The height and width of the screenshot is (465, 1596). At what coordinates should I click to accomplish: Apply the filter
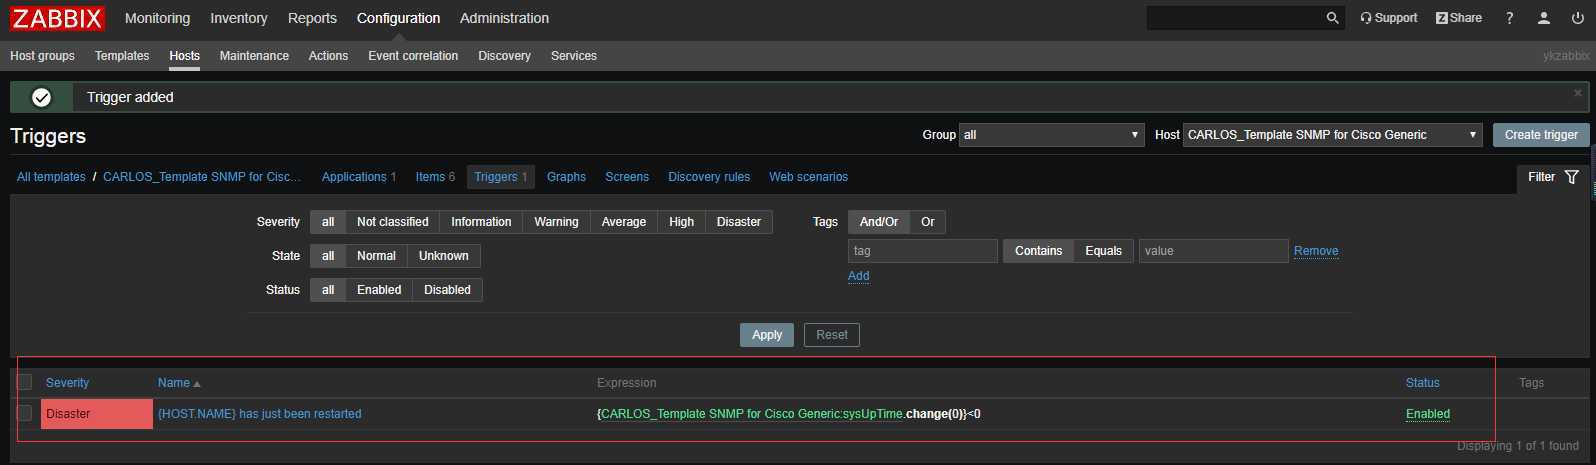pyautogui.click(x=767, y=335)
